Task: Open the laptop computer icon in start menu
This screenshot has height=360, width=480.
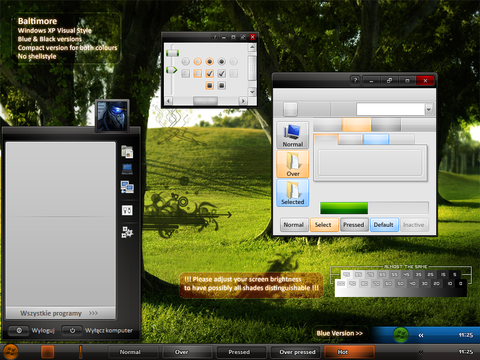Action: tap(127, 169)
